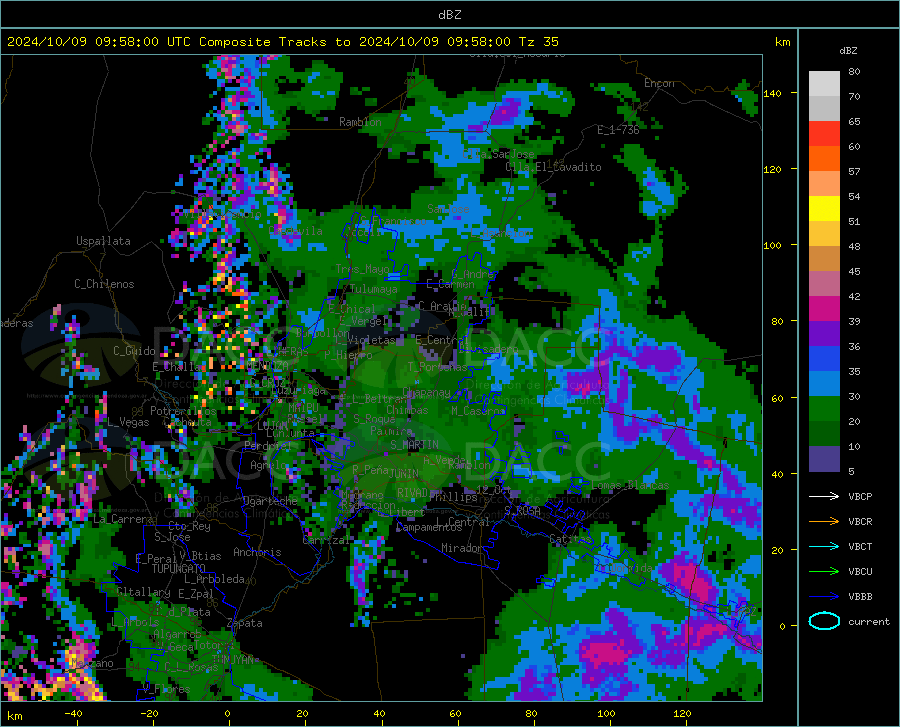The image size is (900, 727).
Task: Pick the red swatch between 65 and 60 dBZ
Action: 824,134
